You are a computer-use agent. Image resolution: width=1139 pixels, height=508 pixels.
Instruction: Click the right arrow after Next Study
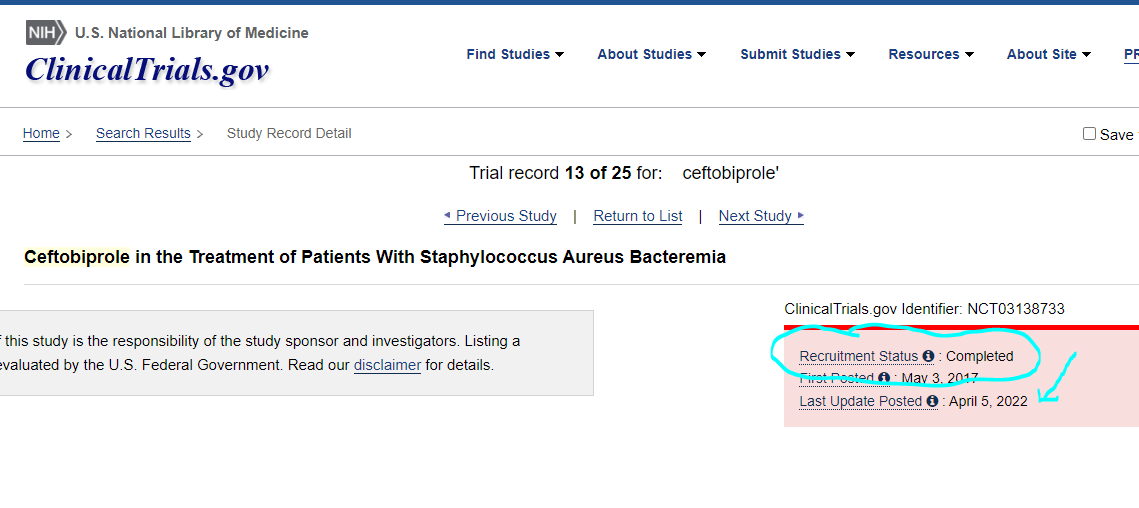[x=801, y=216]
